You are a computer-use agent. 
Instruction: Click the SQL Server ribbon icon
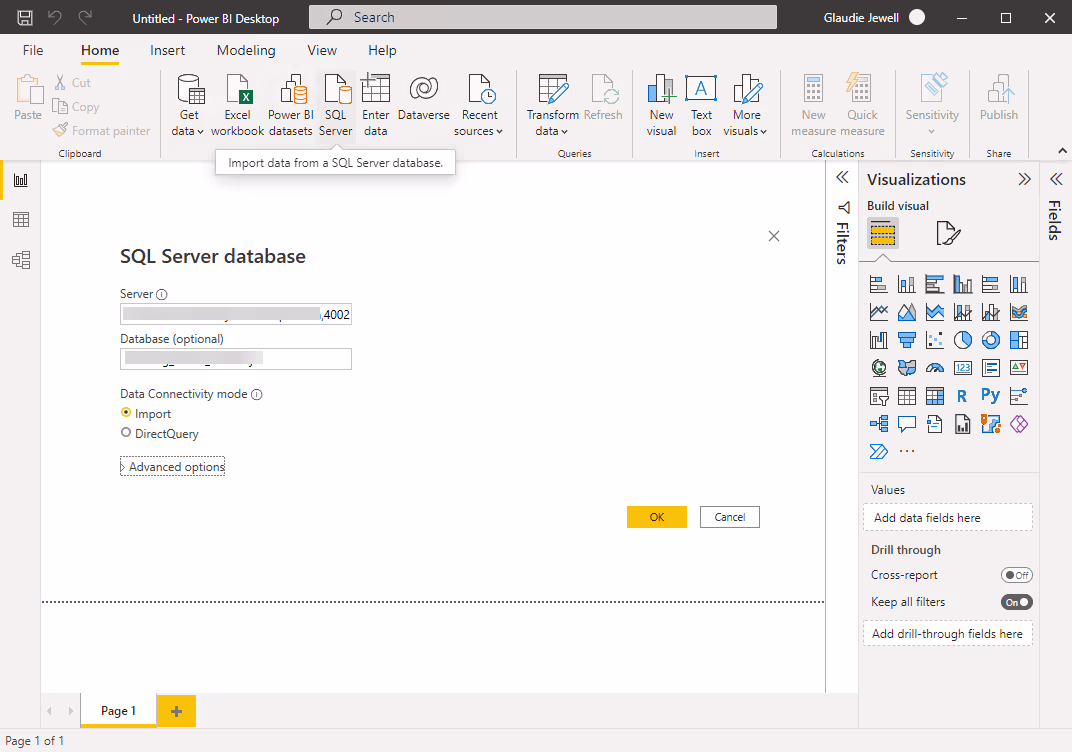336,106
